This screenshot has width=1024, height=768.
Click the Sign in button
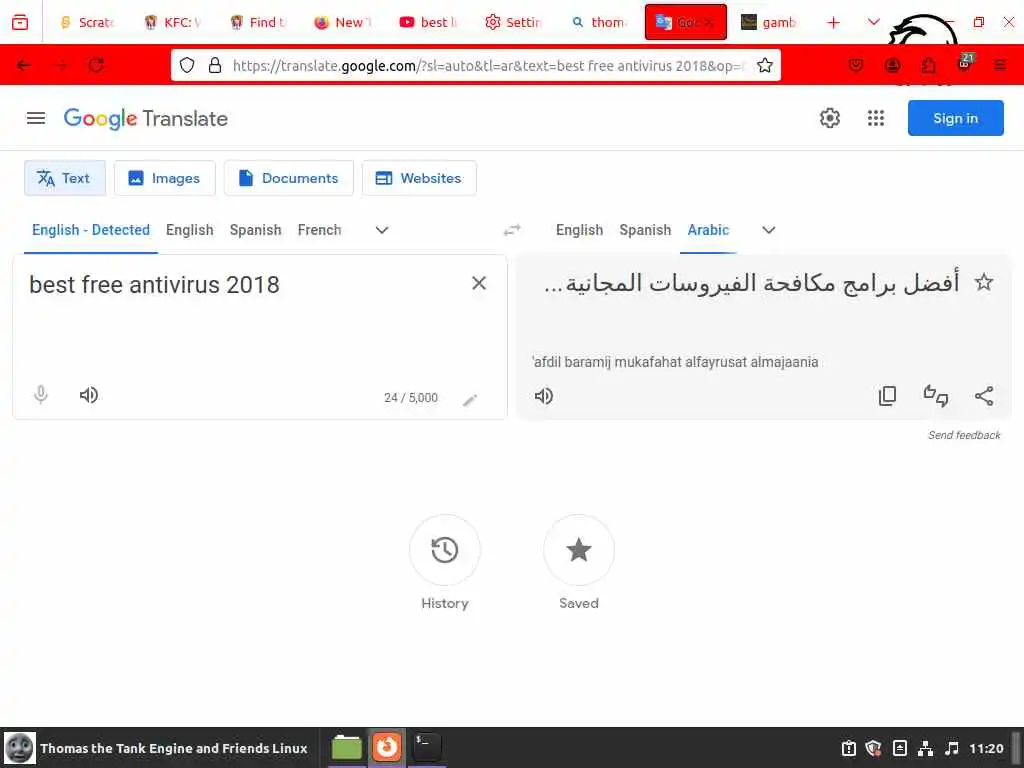pyautogui.click(x=955, y=118)
